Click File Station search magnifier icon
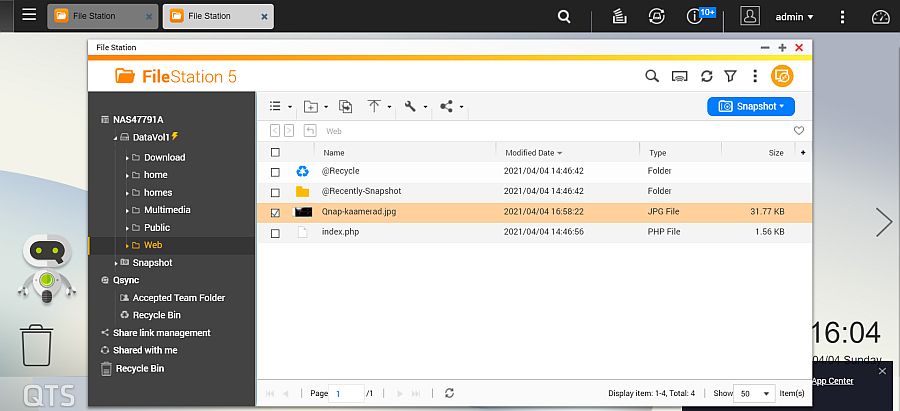The image size is (900, 411). pos(651,76)
